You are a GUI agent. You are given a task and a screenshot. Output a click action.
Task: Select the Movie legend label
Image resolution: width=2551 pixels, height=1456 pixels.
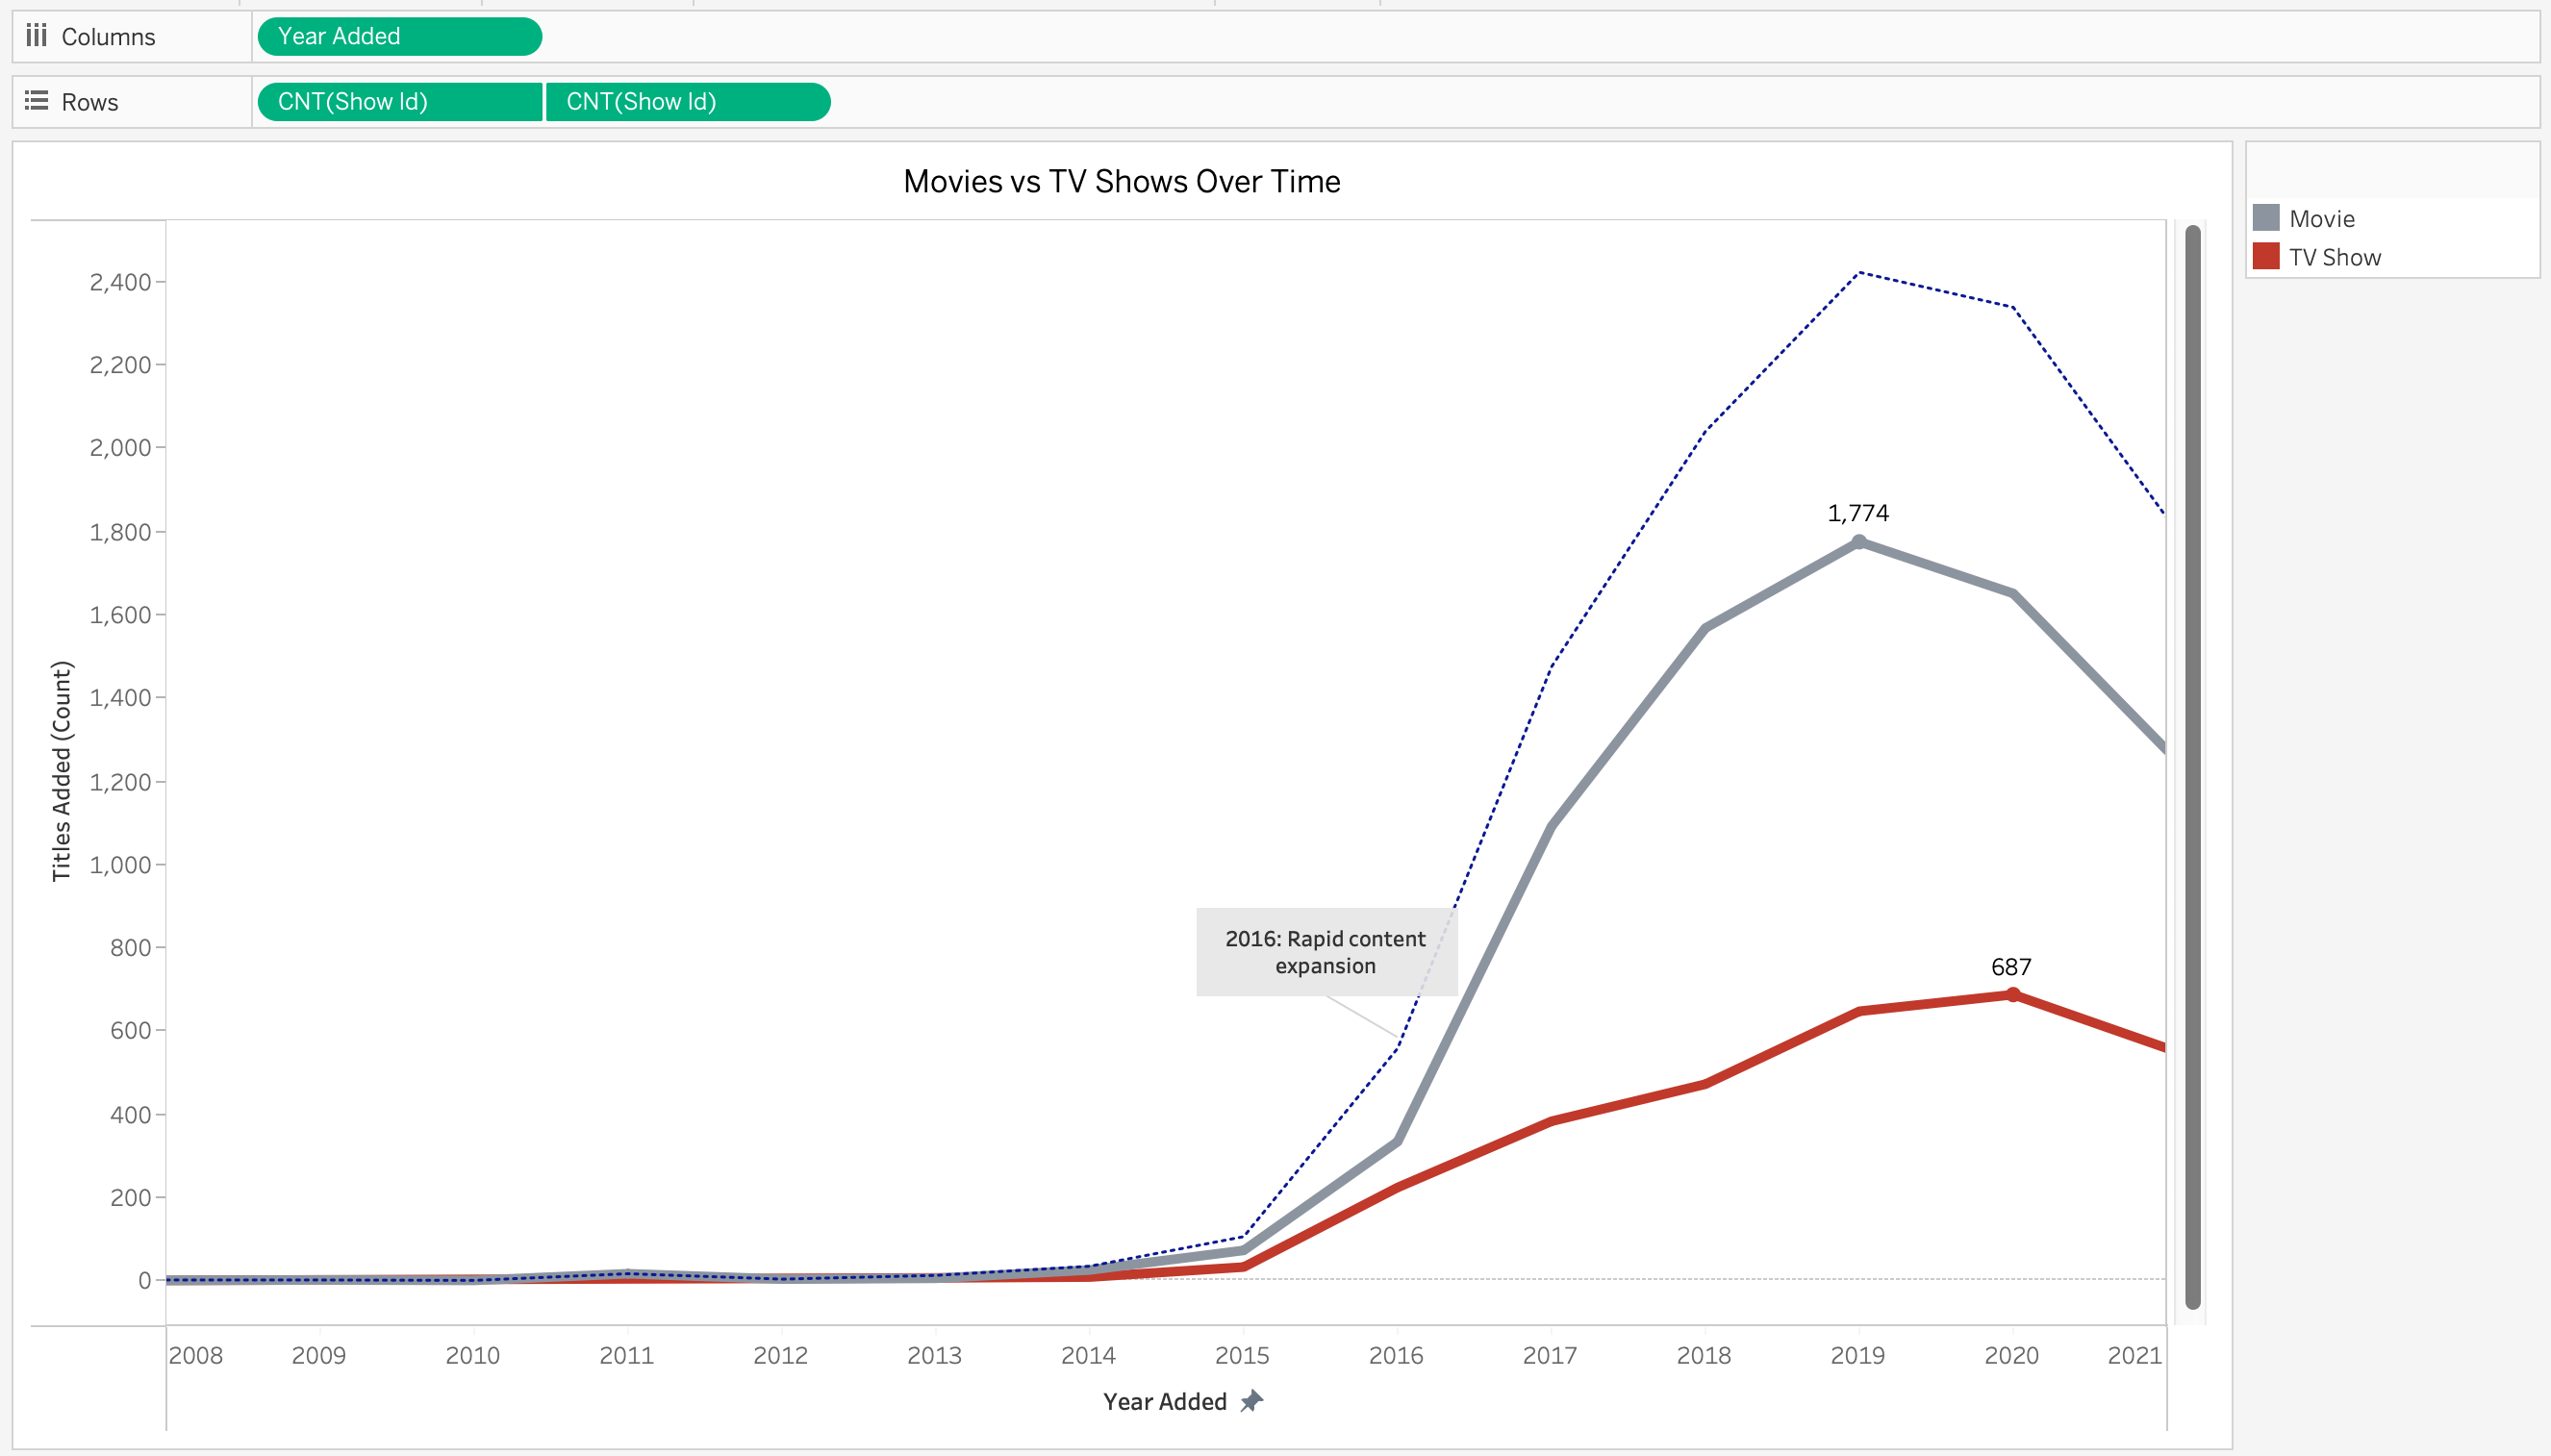(x=2322, y=219)
